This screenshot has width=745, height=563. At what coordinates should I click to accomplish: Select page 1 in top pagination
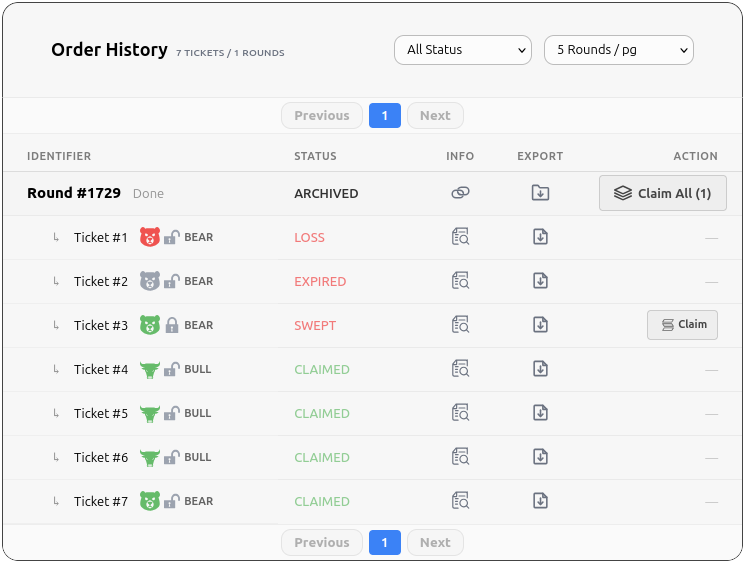coord(384,116)
